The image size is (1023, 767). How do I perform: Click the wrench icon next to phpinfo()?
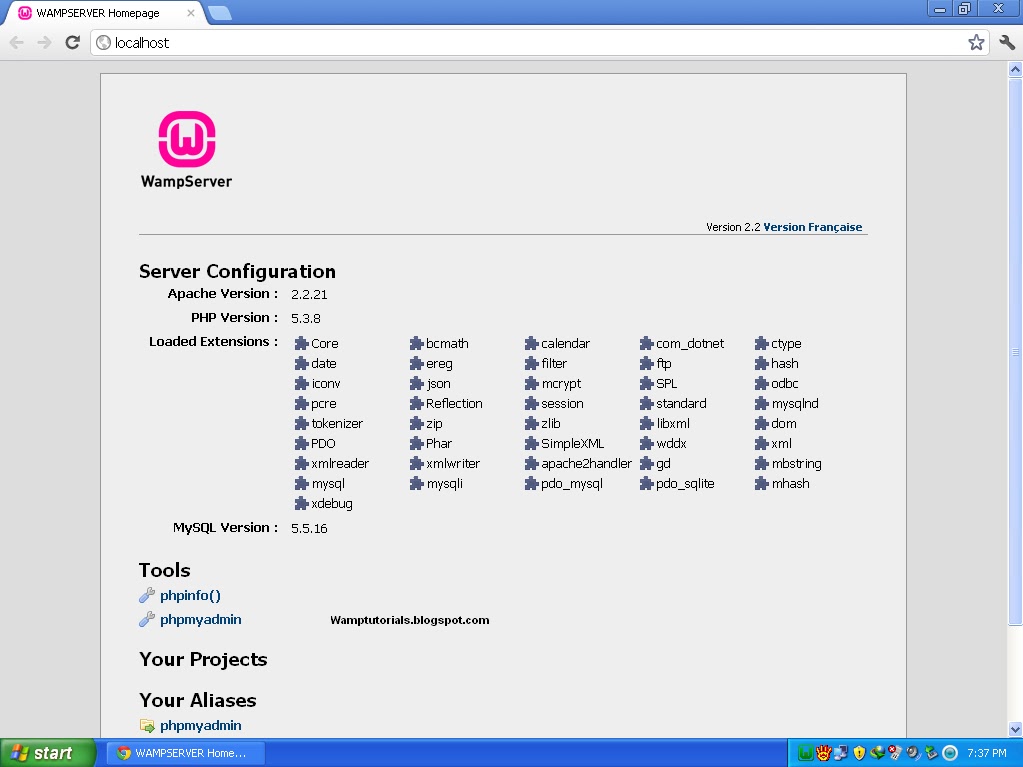(x=146, y=595)
